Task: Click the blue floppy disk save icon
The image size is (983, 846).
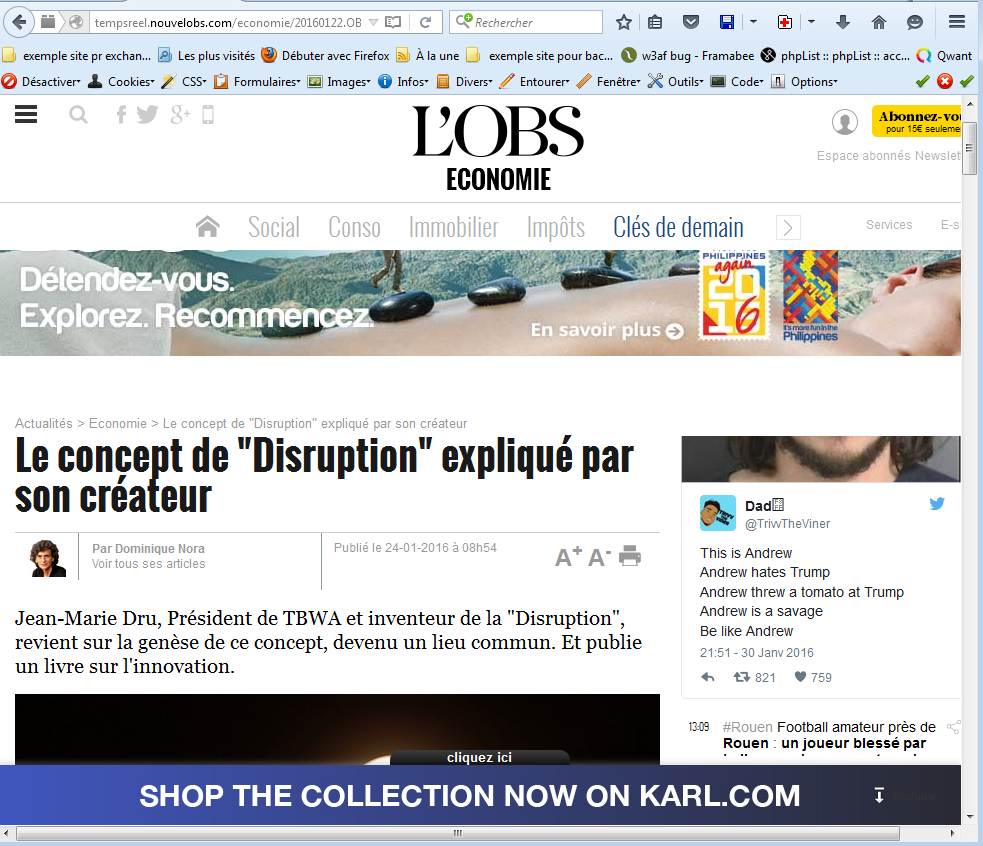Action: tap(727, 23)
